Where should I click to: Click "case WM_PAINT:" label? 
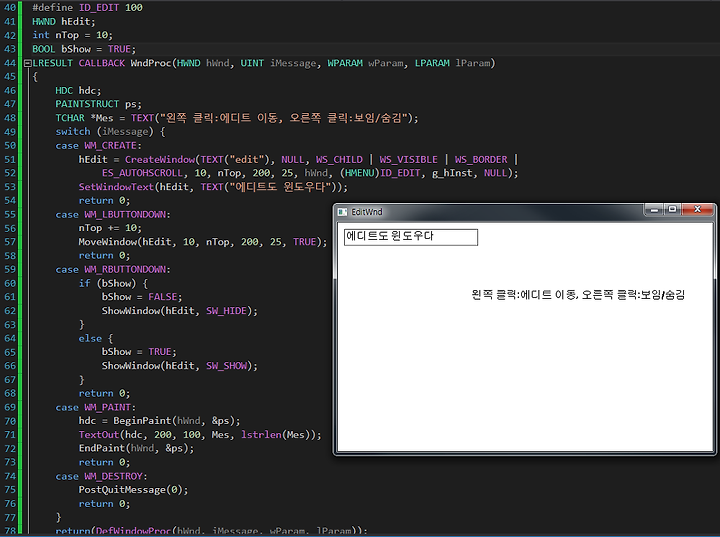point(96,407)
